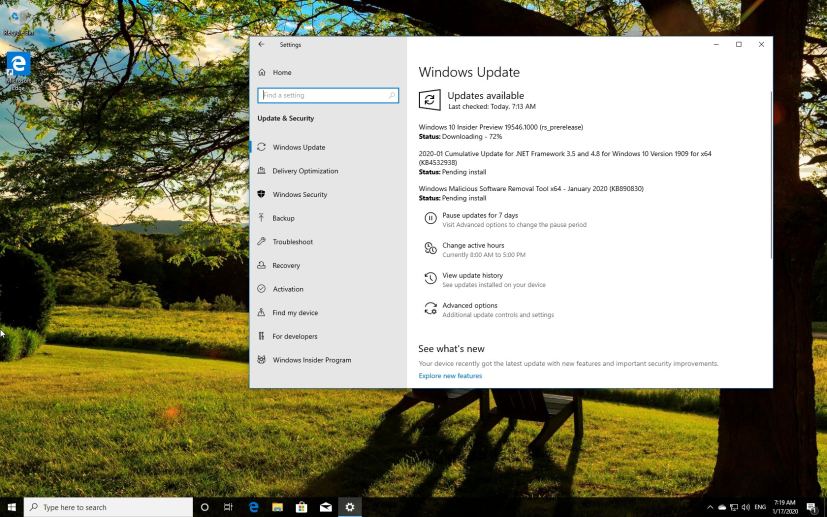Screen dimensions: 827x517
Task: Open Mail app from taskbar
Action: point(326,507)
